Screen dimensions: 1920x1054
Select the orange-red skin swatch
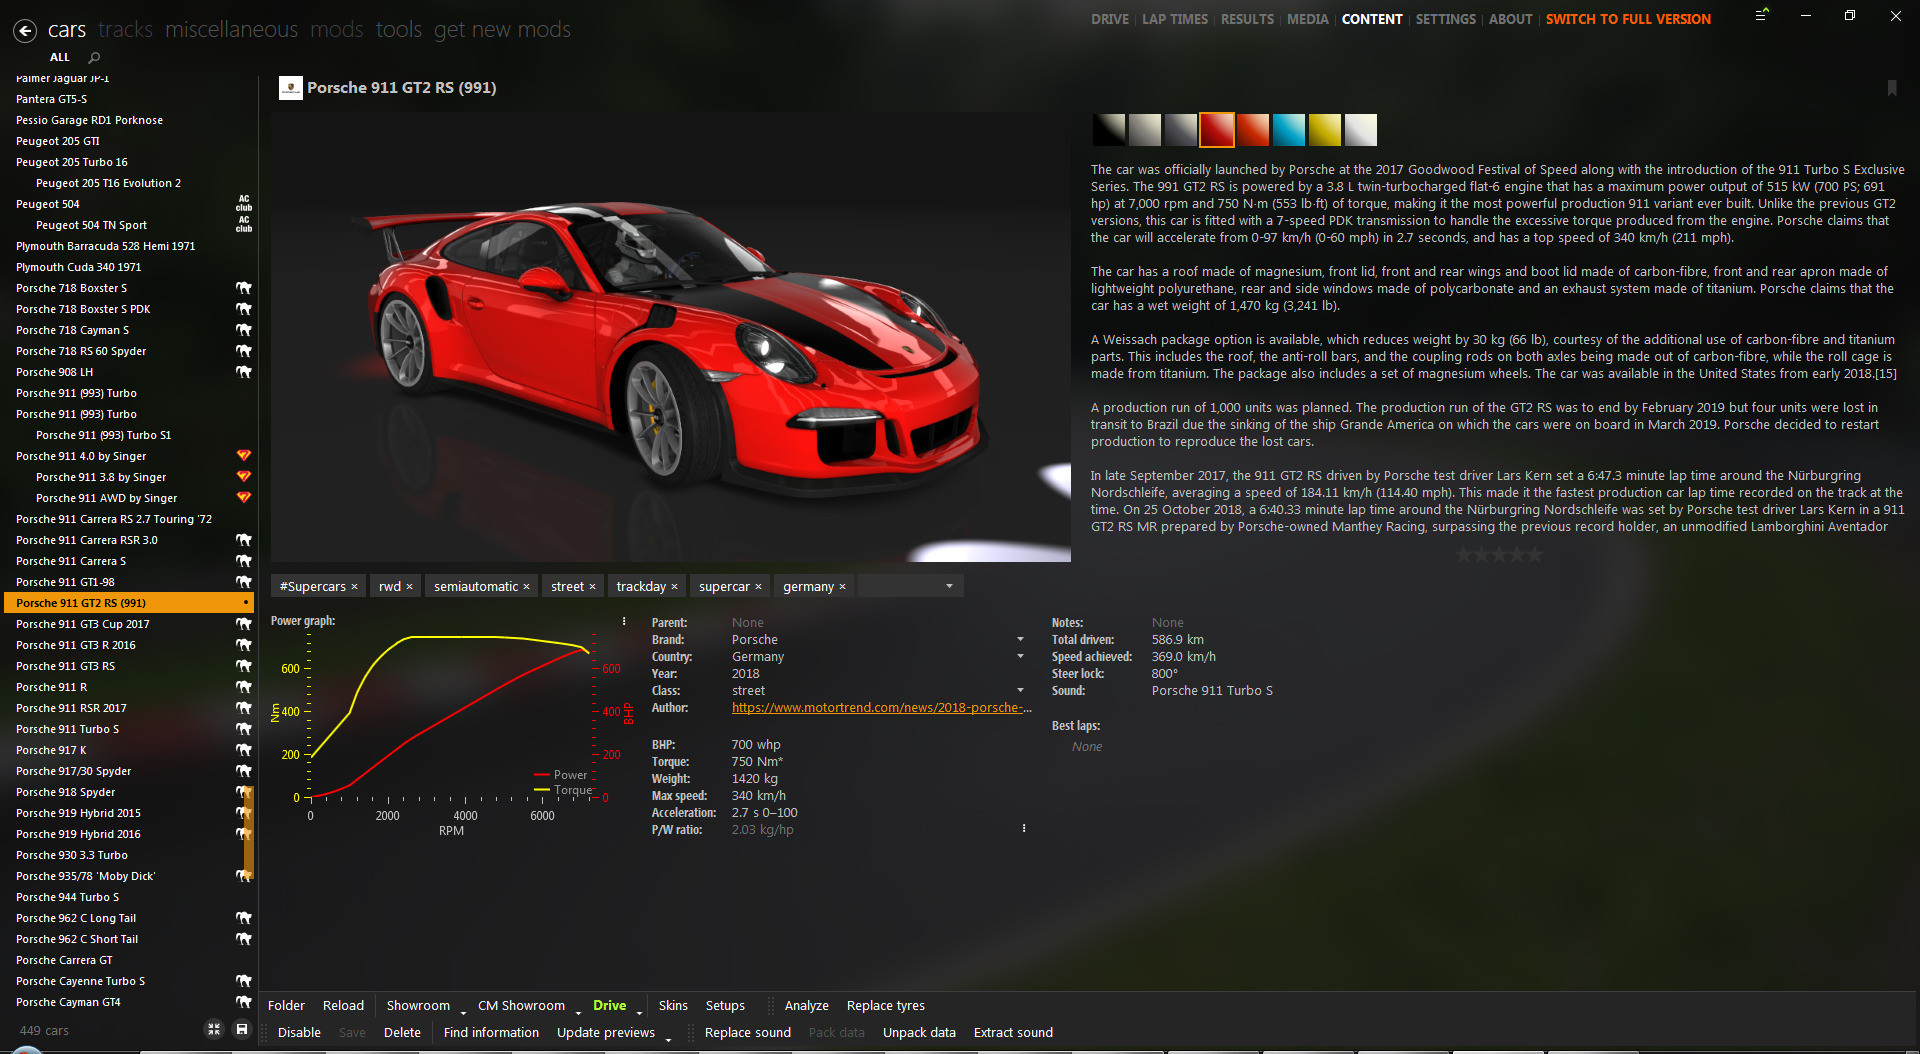[1253, 130]
